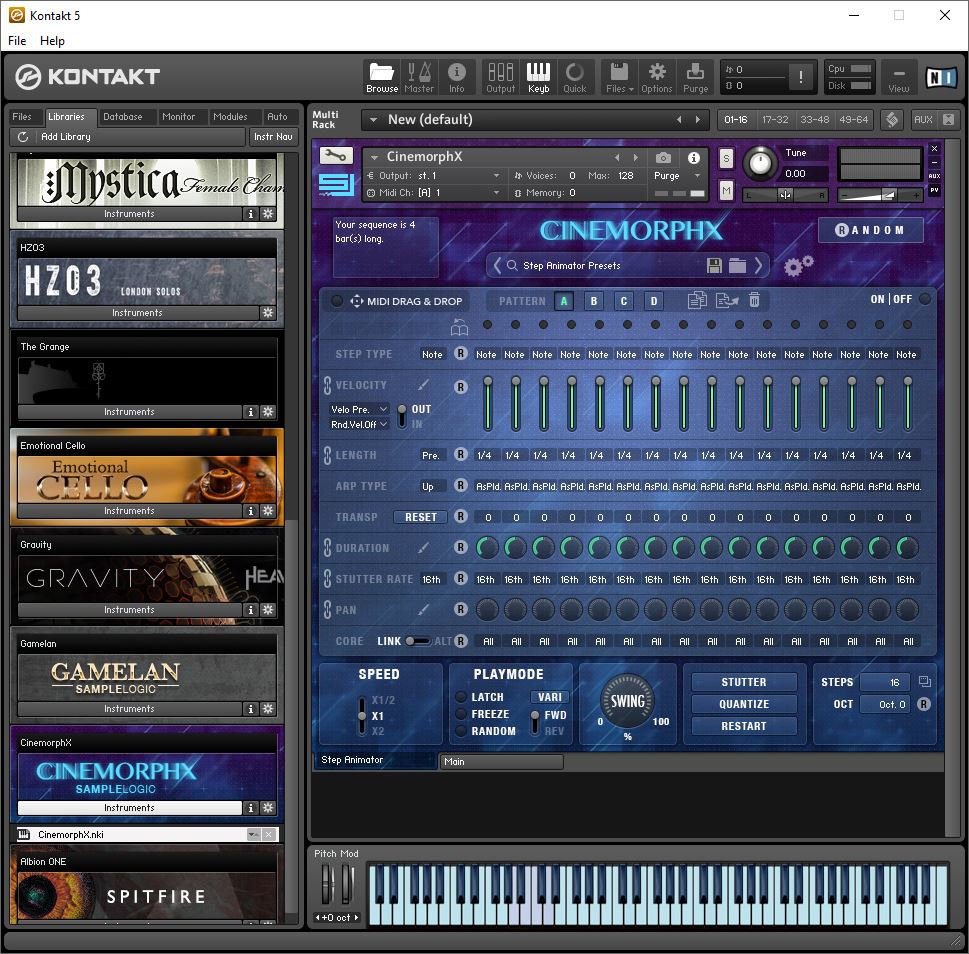
Task: Go to next Step Animator preset arrow
Action: pyautogui.click(x=760, y=266)
